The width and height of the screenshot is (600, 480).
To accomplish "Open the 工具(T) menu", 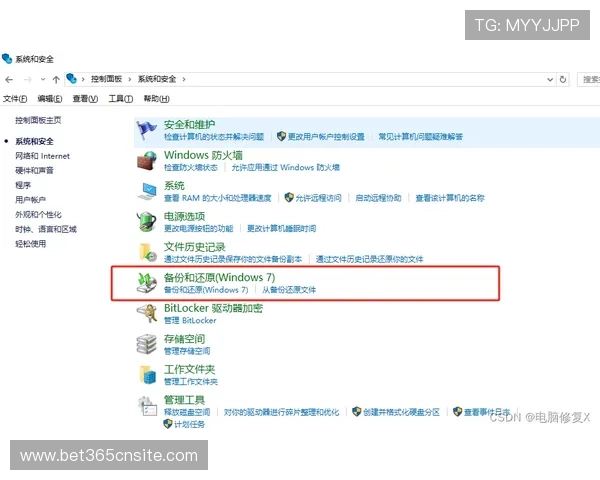I will (121, 99).
